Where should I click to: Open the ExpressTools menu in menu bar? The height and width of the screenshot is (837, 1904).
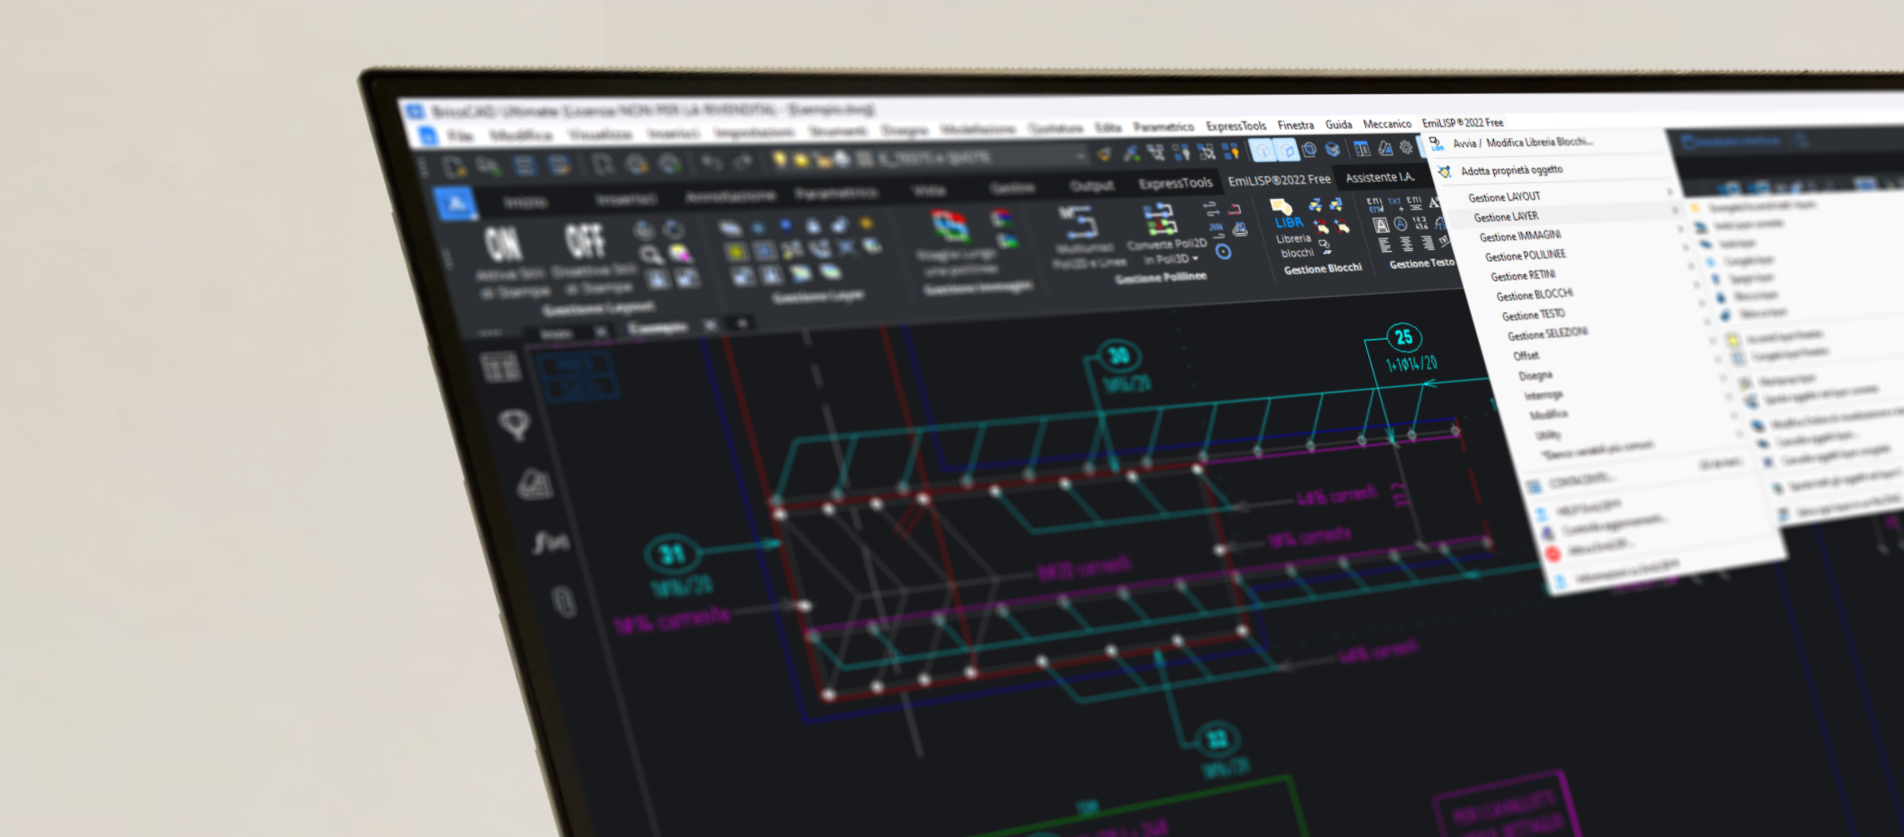[1236, 126]
